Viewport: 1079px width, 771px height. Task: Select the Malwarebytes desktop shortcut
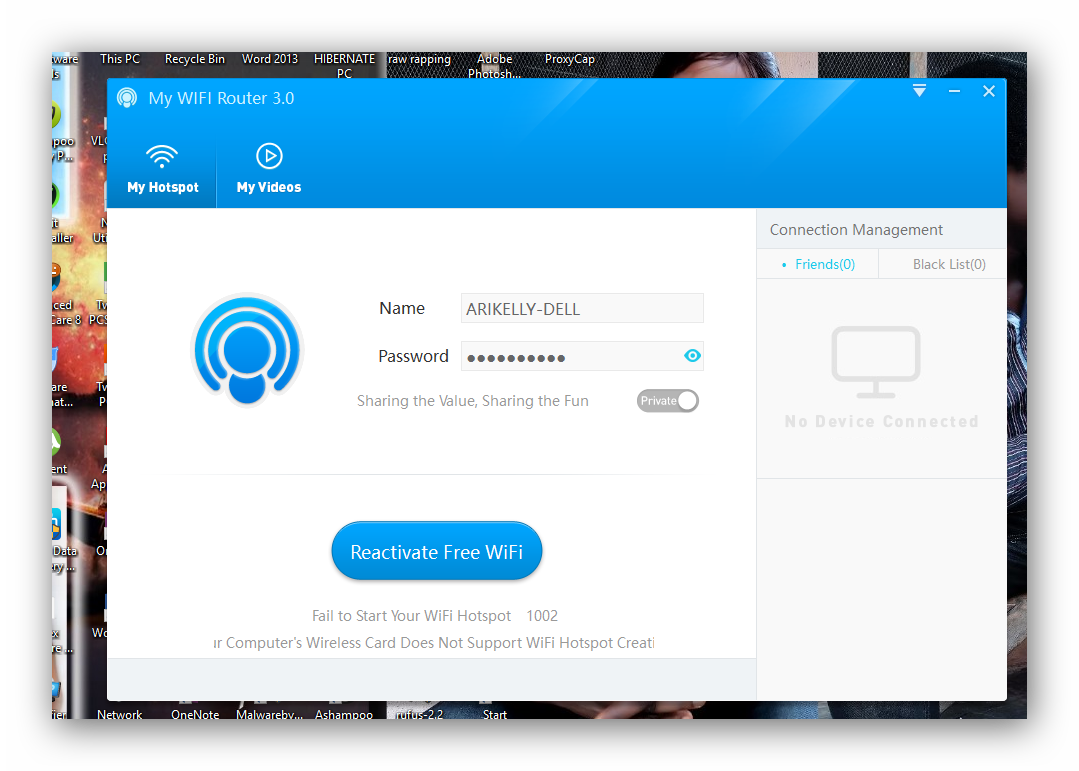(269, 714)
